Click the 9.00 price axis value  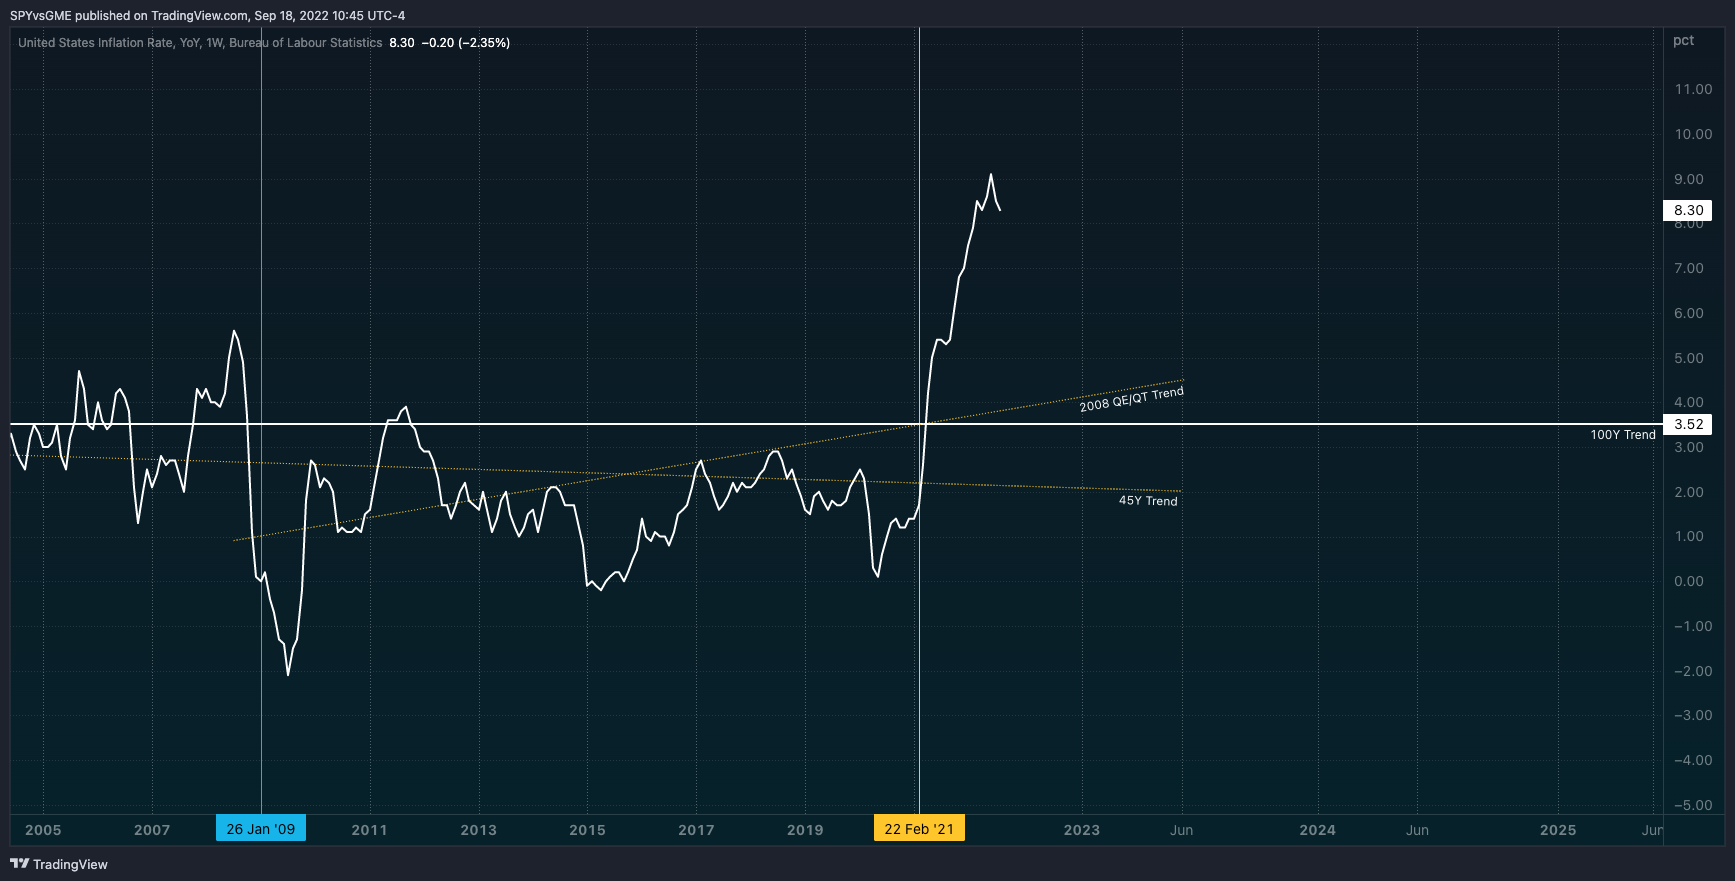[x=1689, y=179]
